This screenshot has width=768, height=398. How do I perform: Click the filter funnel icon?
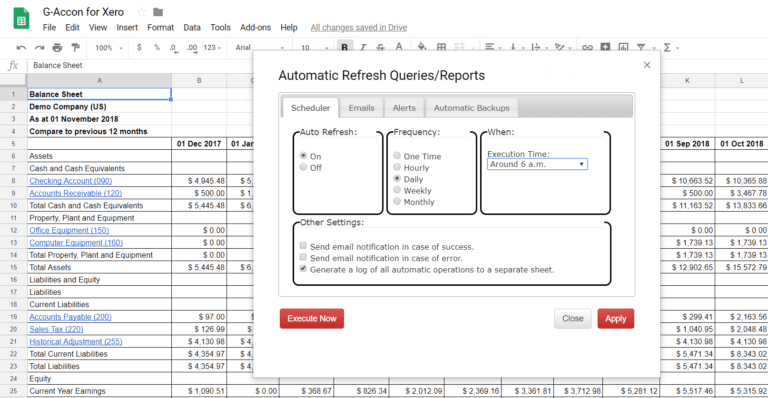tap(641, 47)
